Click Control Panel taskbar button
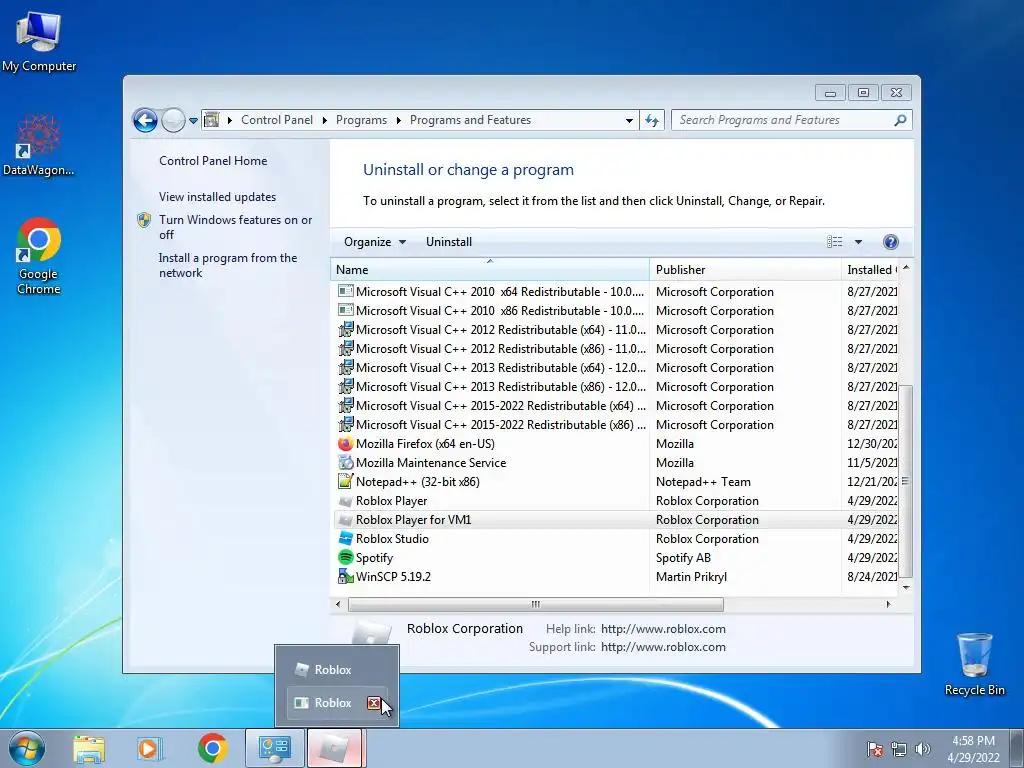The height and width of the screenshot is (768, 1024). 275,748
